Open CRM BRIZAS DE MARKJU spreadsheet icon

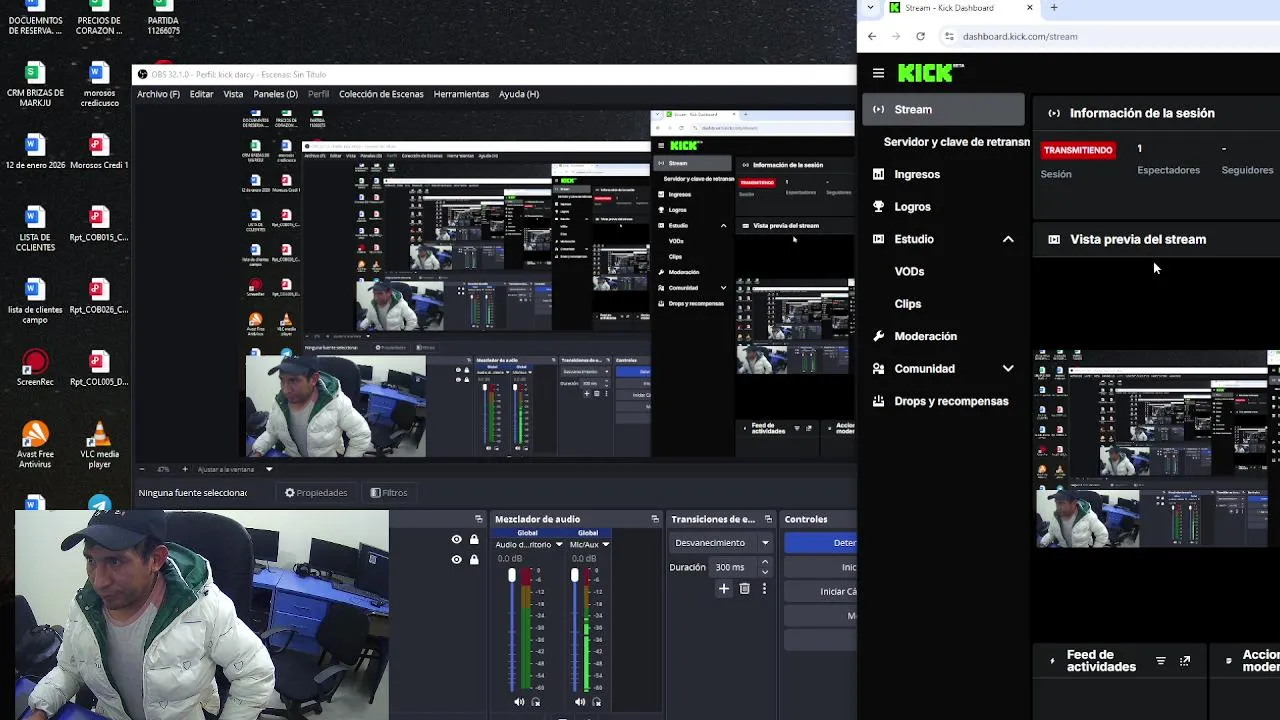(x=35, y=84)
